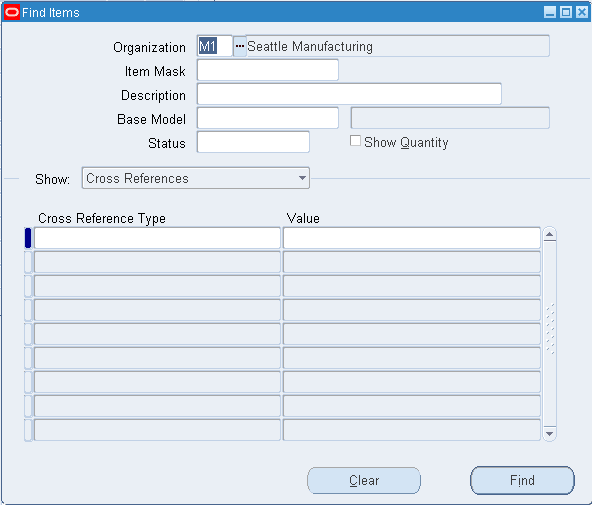Open the Organization list of values button

click(x=239, y=46)
